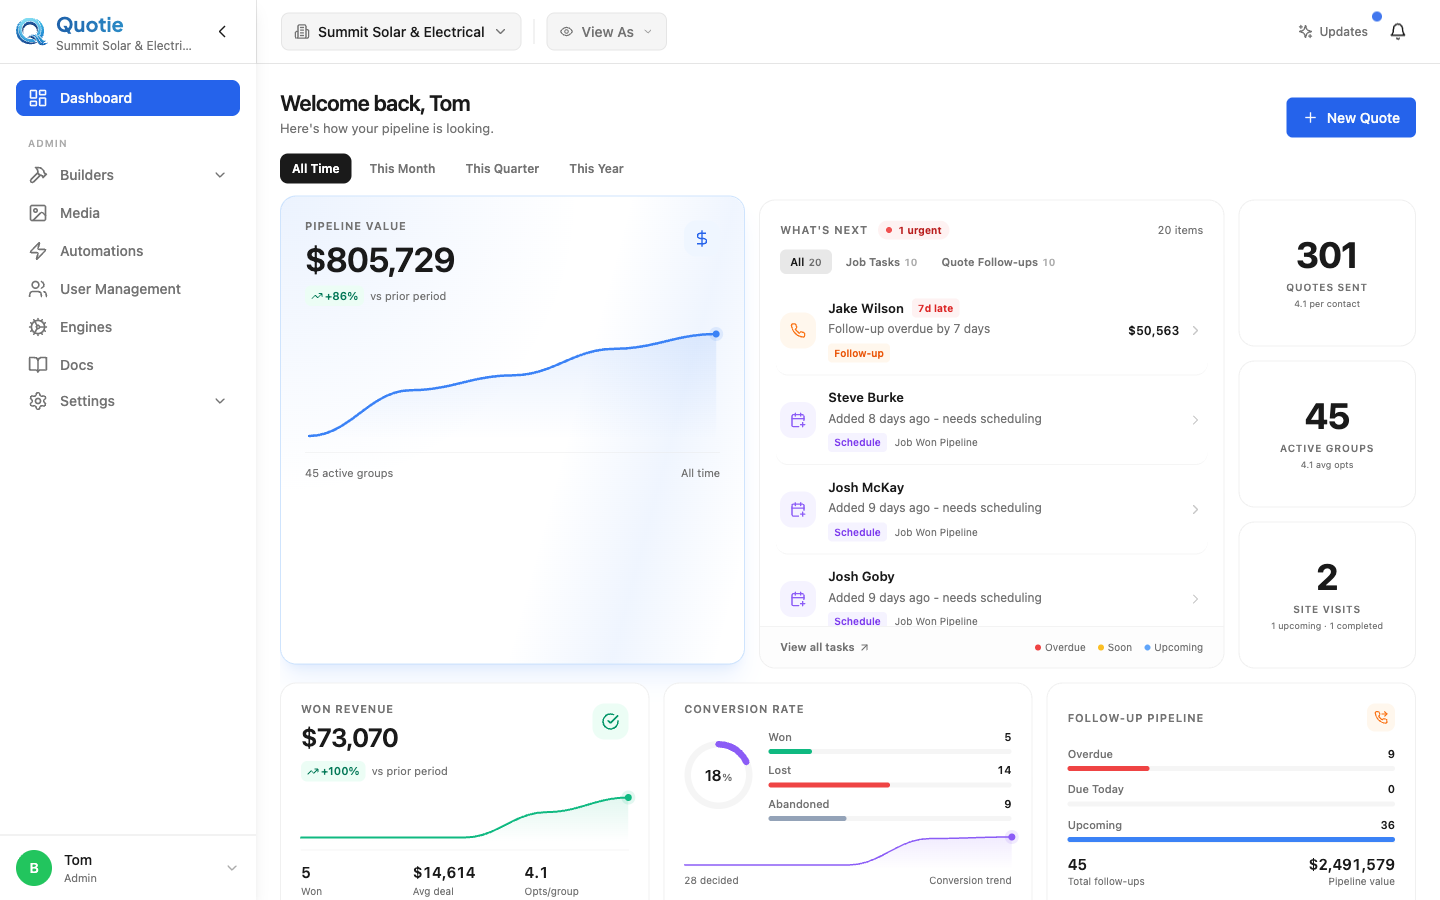1440x900 pixels.
Task: Open the notifications bell
Action: pyautogui.click(x=1398, y=32)
